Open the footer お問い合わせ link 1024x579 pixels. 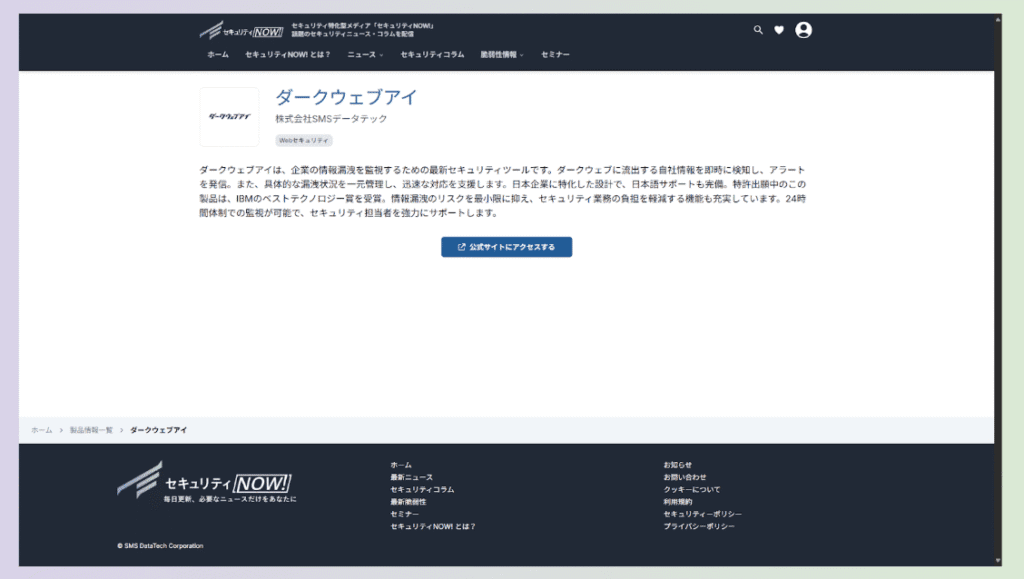684,477
